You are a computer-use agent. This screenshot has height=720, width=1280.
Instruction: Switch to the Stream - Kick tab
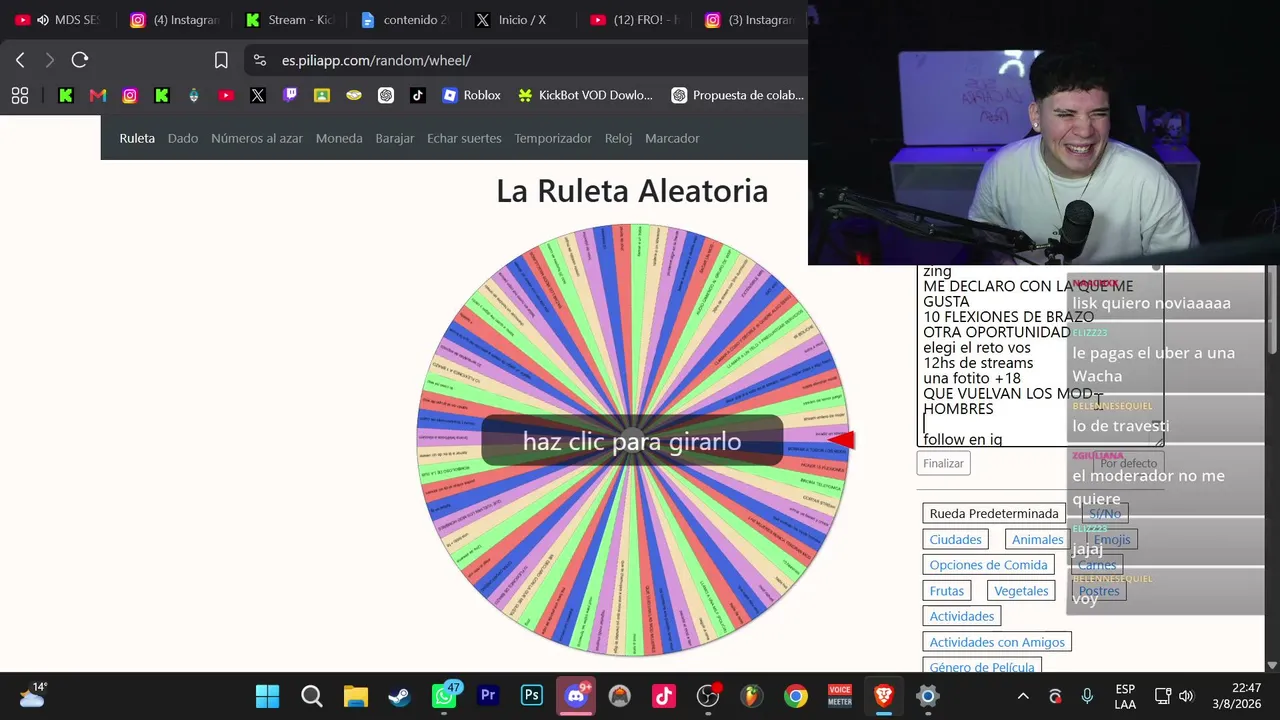point(289,20)
